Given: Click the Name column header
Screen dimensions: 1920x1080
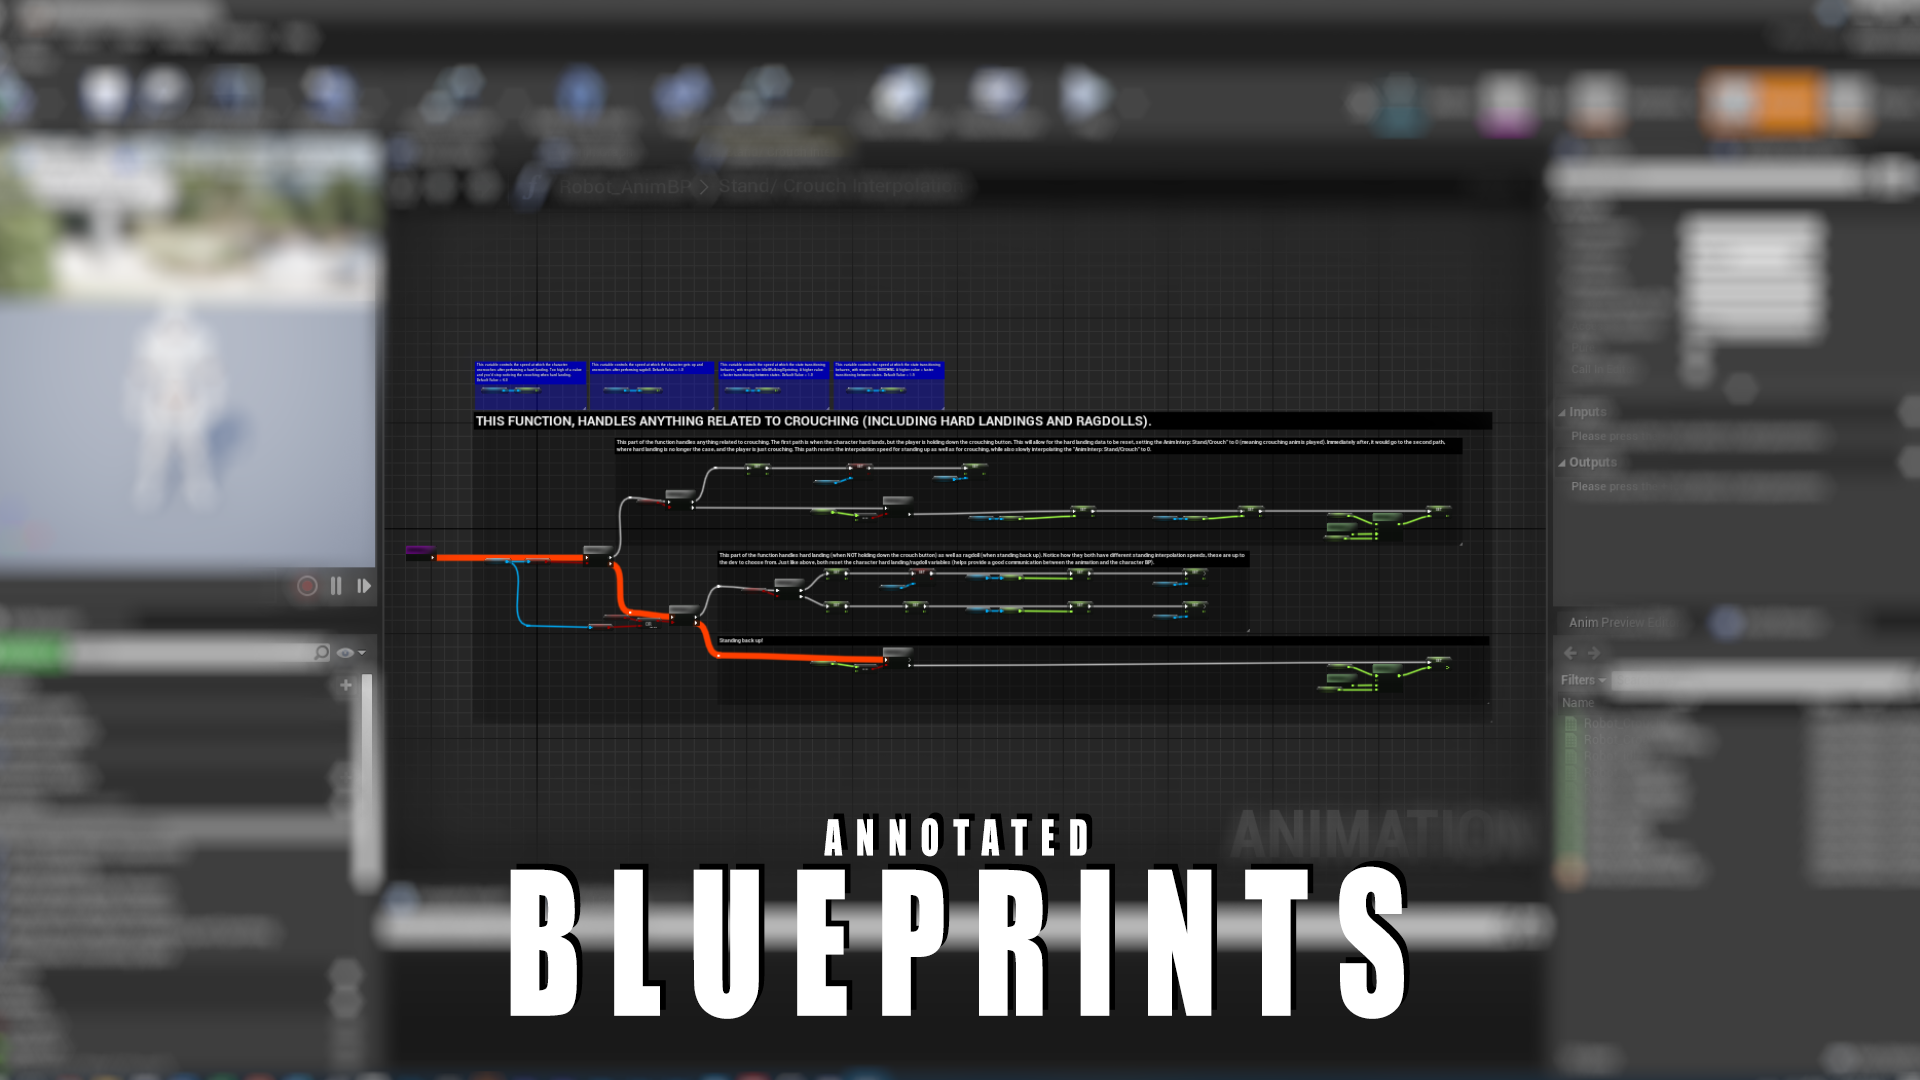Looking at the screenshot, I should coord(1578,703).
